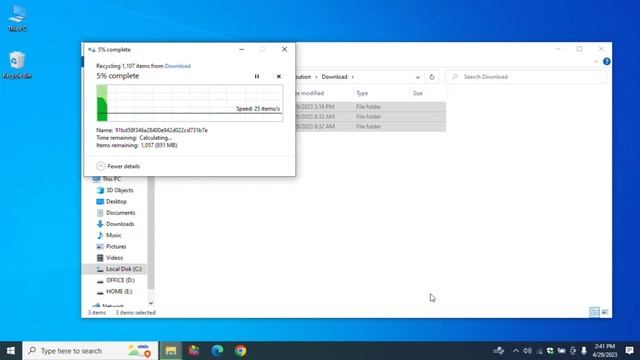
Task: Pause the recycling operation
Action: click(257, 76)
